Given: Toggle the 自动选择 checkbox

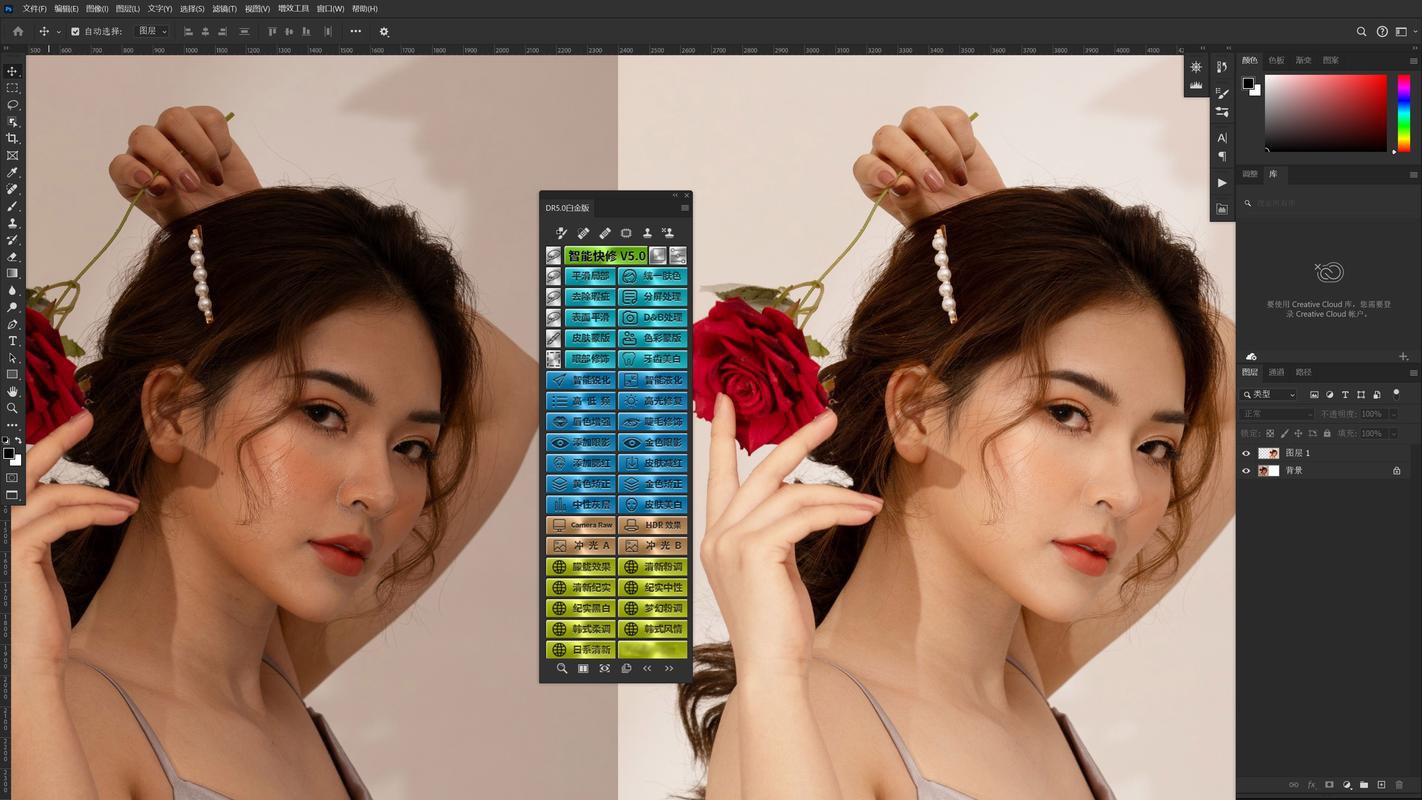Looking at the screenshot, I should click(75, 31).
